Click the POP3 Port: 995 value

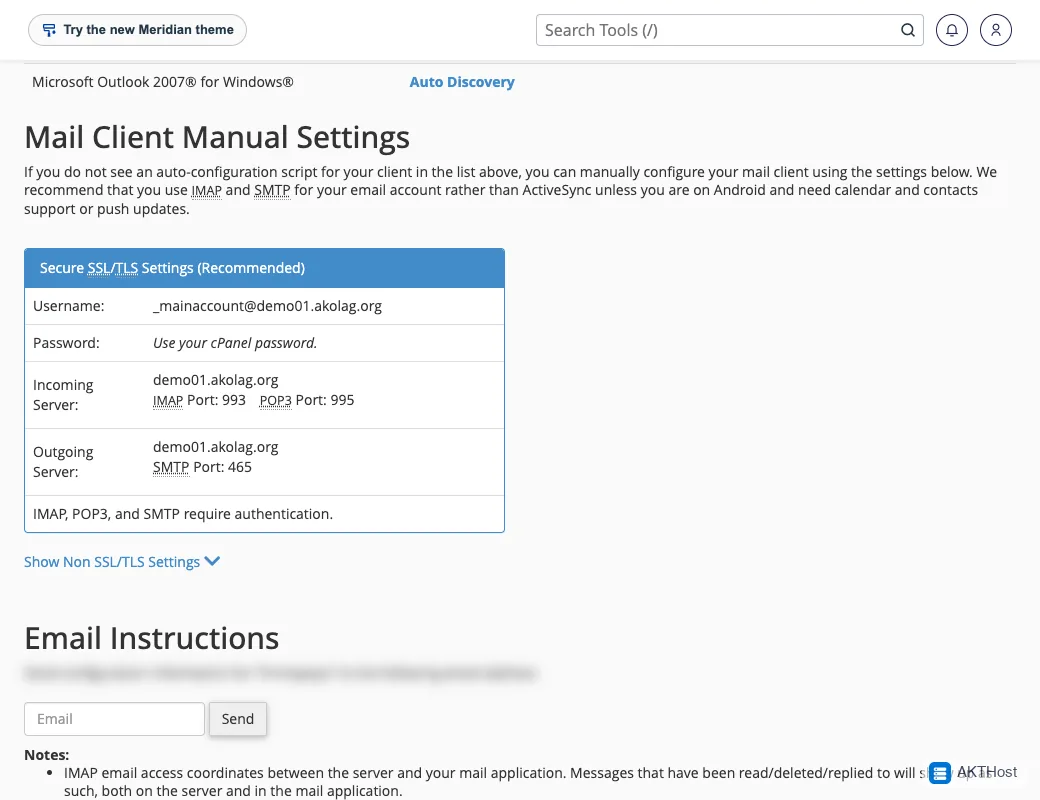[306, 401]
